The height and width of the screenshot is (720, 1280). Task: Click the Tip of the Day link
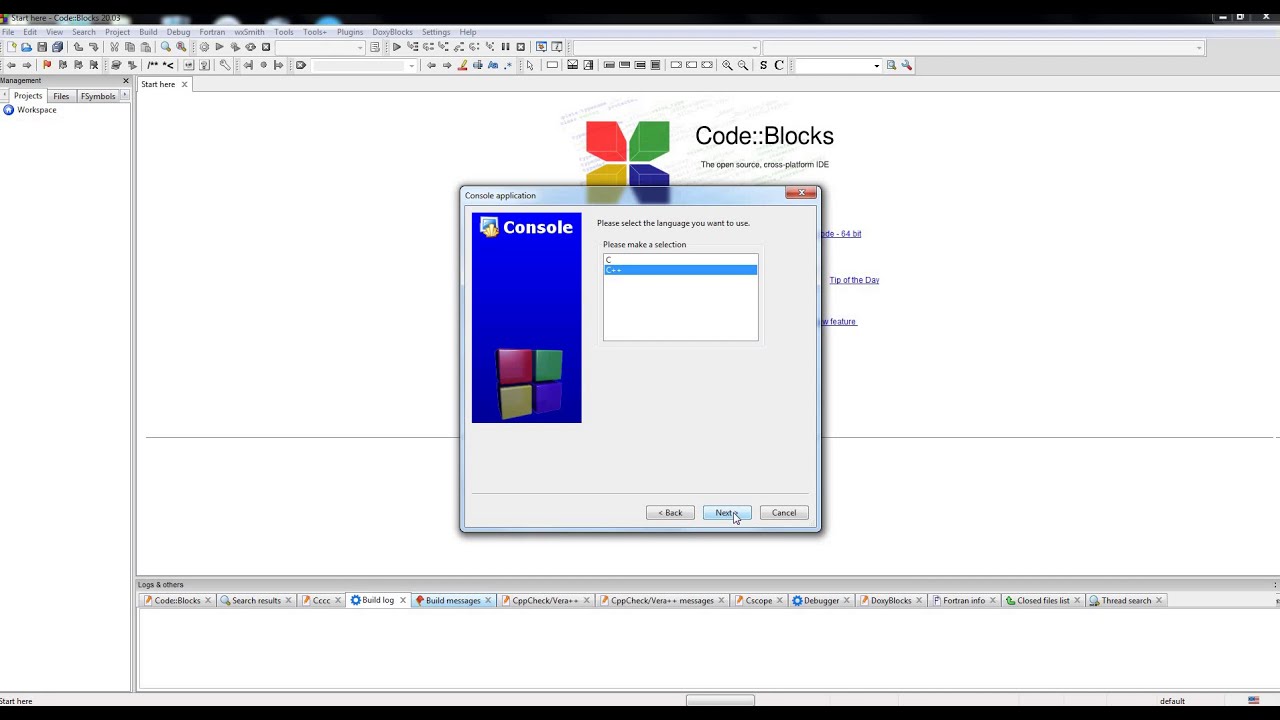tap(854, 280)
